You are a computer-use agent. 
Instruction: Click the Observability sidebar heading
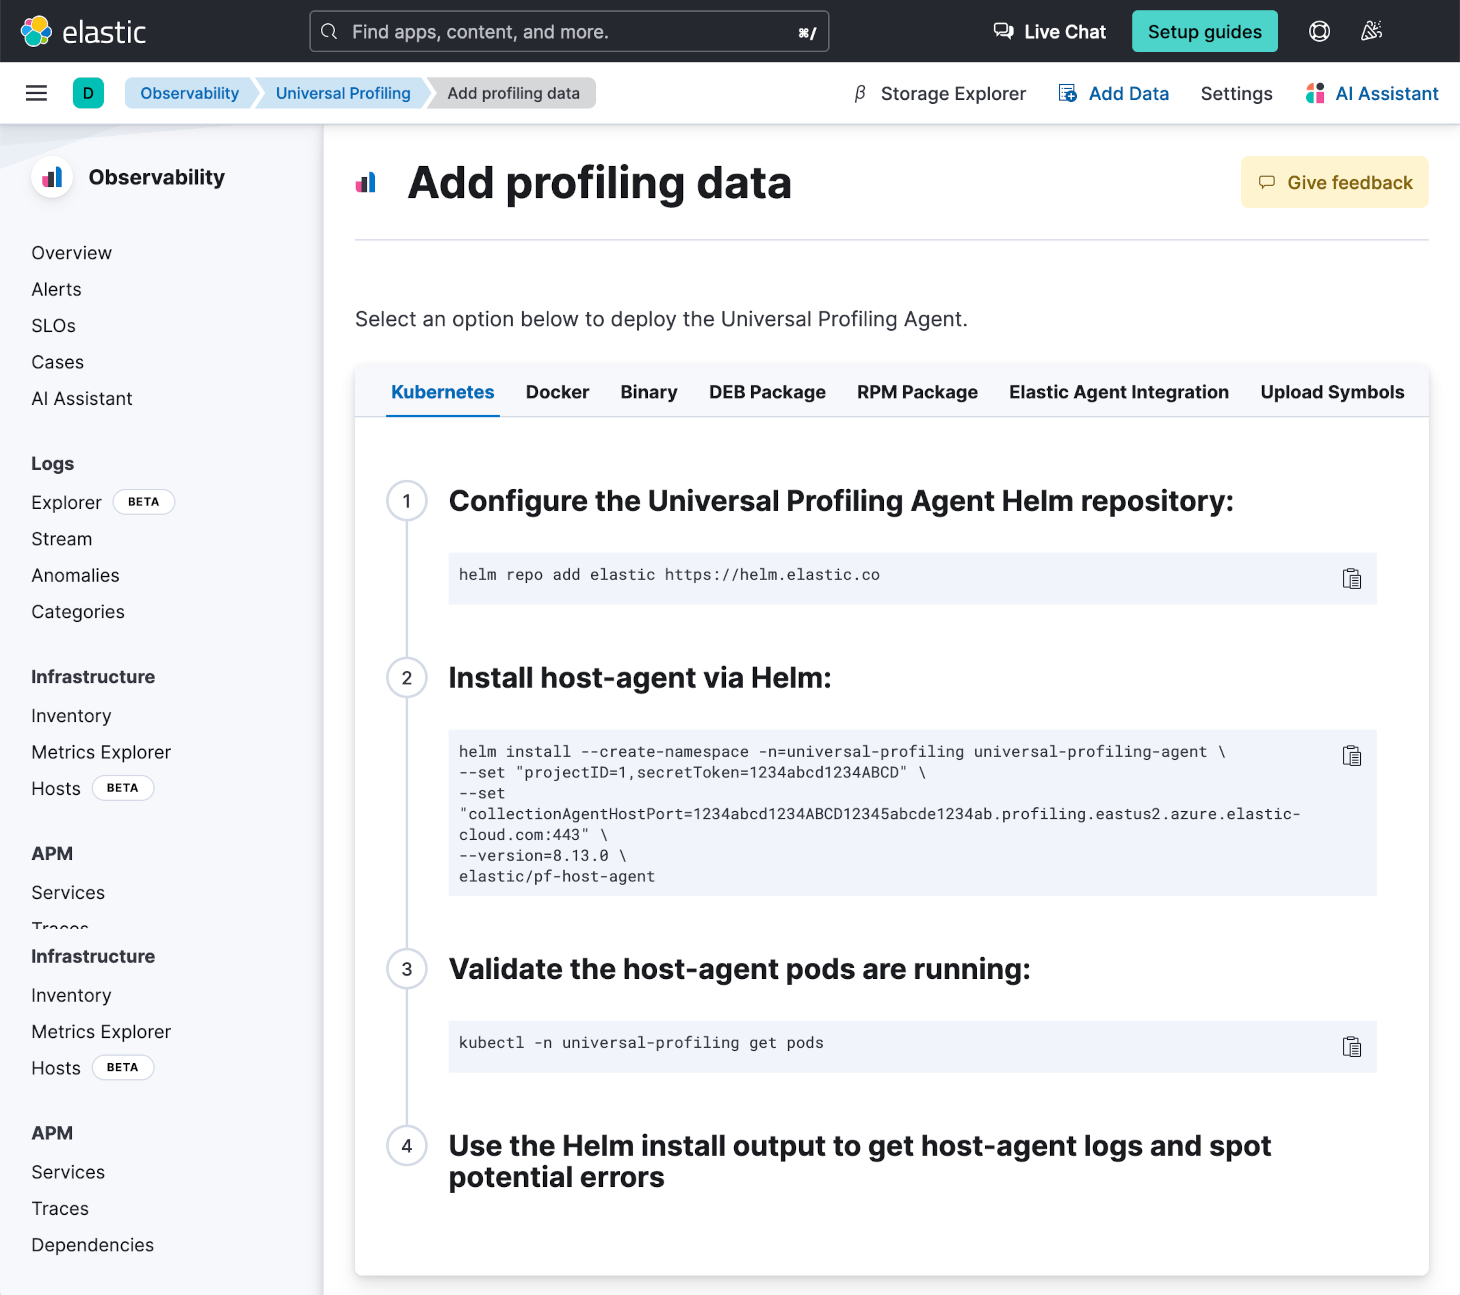pos(156,177)
